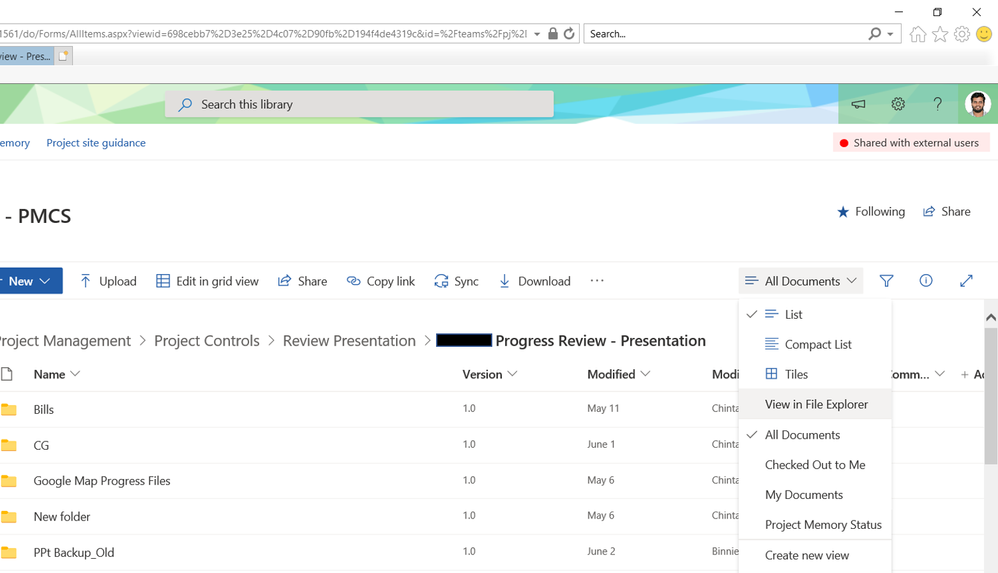Go to Project Controls breadcrumb

coord(207,341)
